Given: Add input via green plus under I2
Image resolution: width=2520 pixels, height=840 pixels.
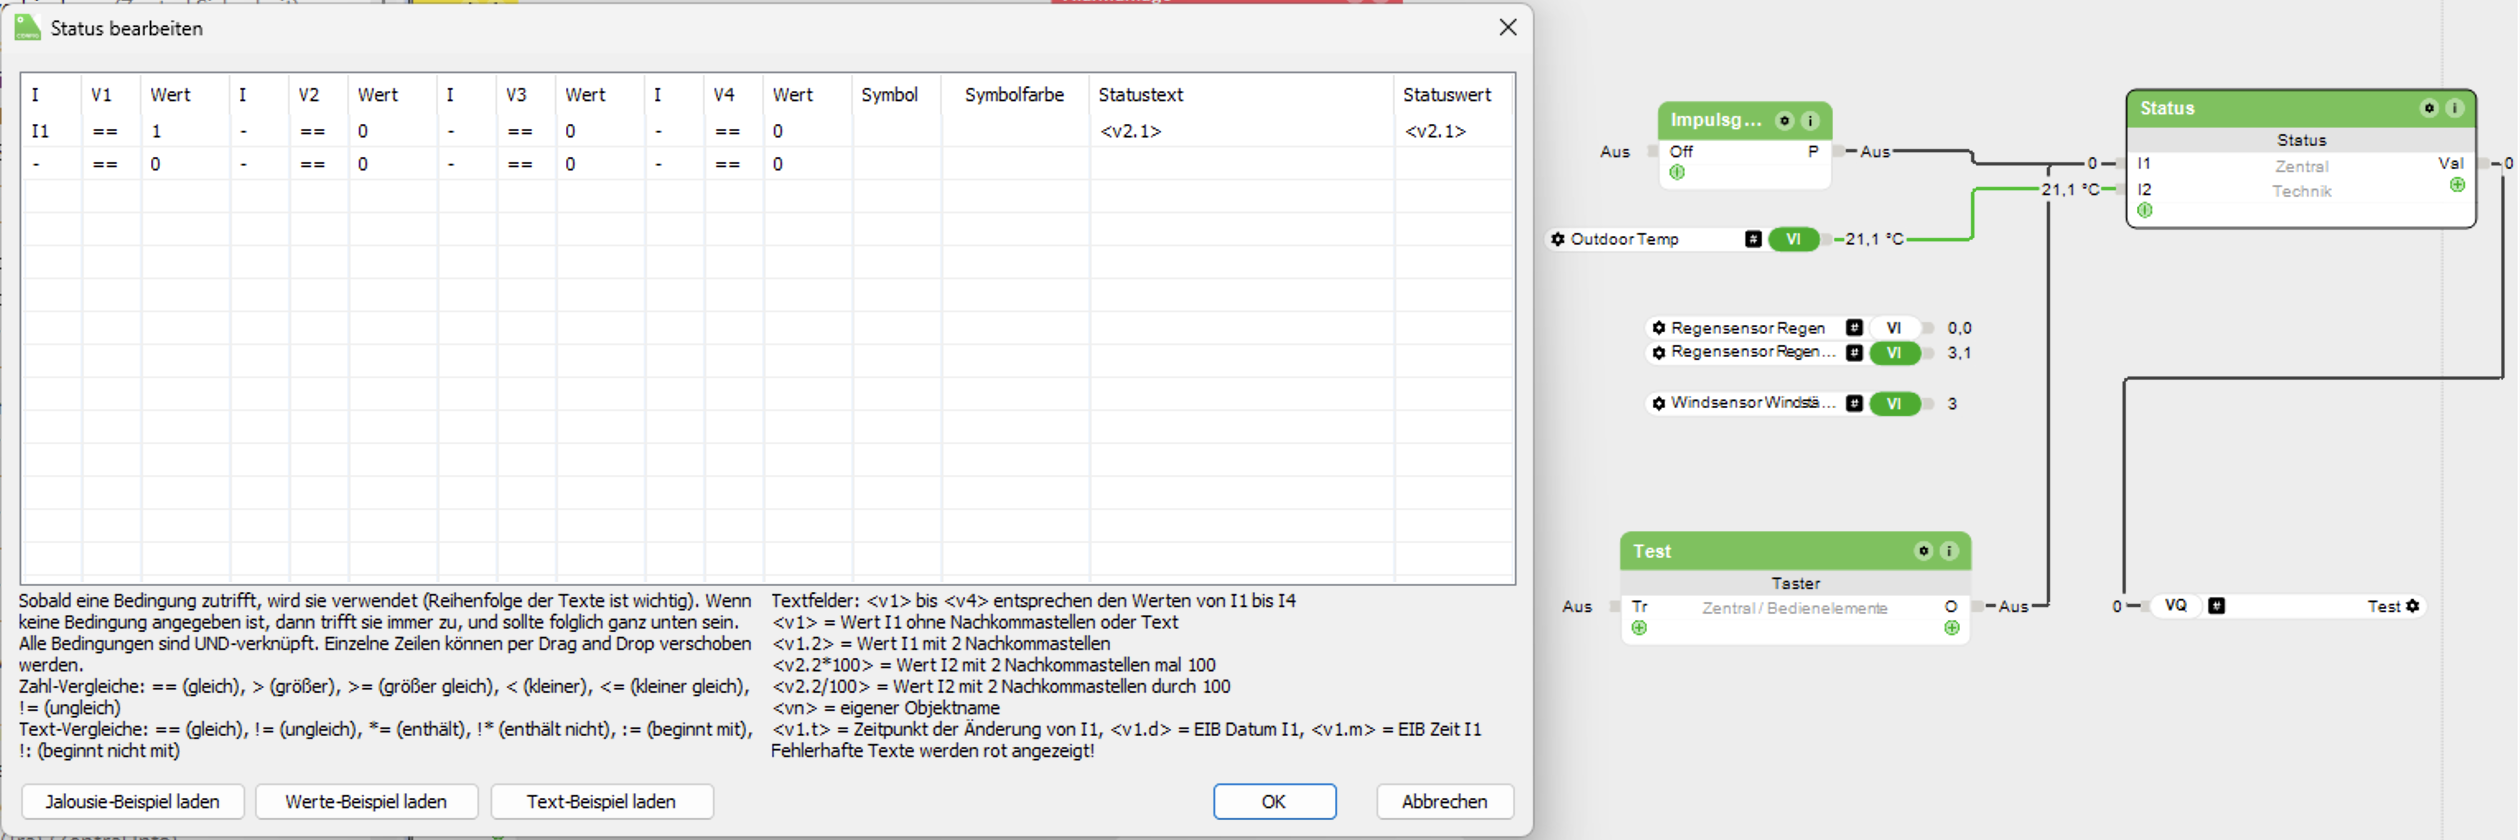Looking at the screenshot, I should 2146,211.
